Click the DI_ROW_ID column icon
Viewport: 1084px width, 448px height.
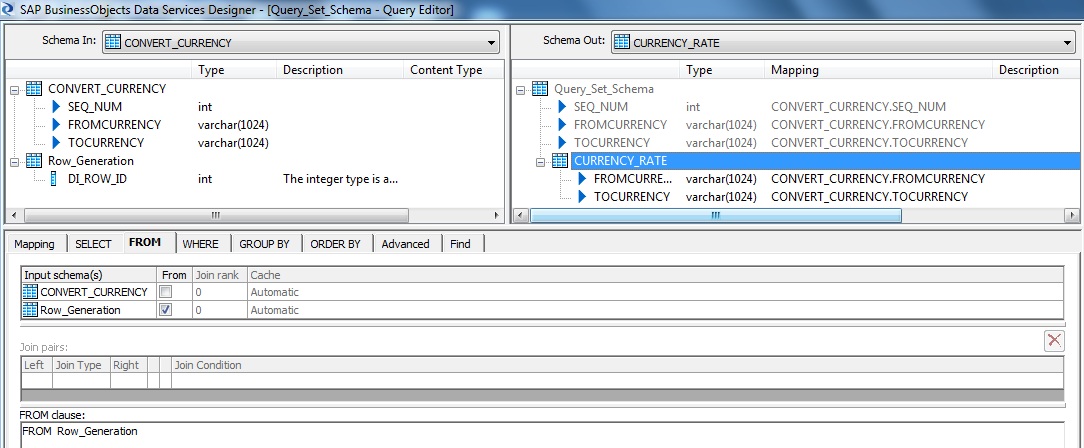click(53, 178)
